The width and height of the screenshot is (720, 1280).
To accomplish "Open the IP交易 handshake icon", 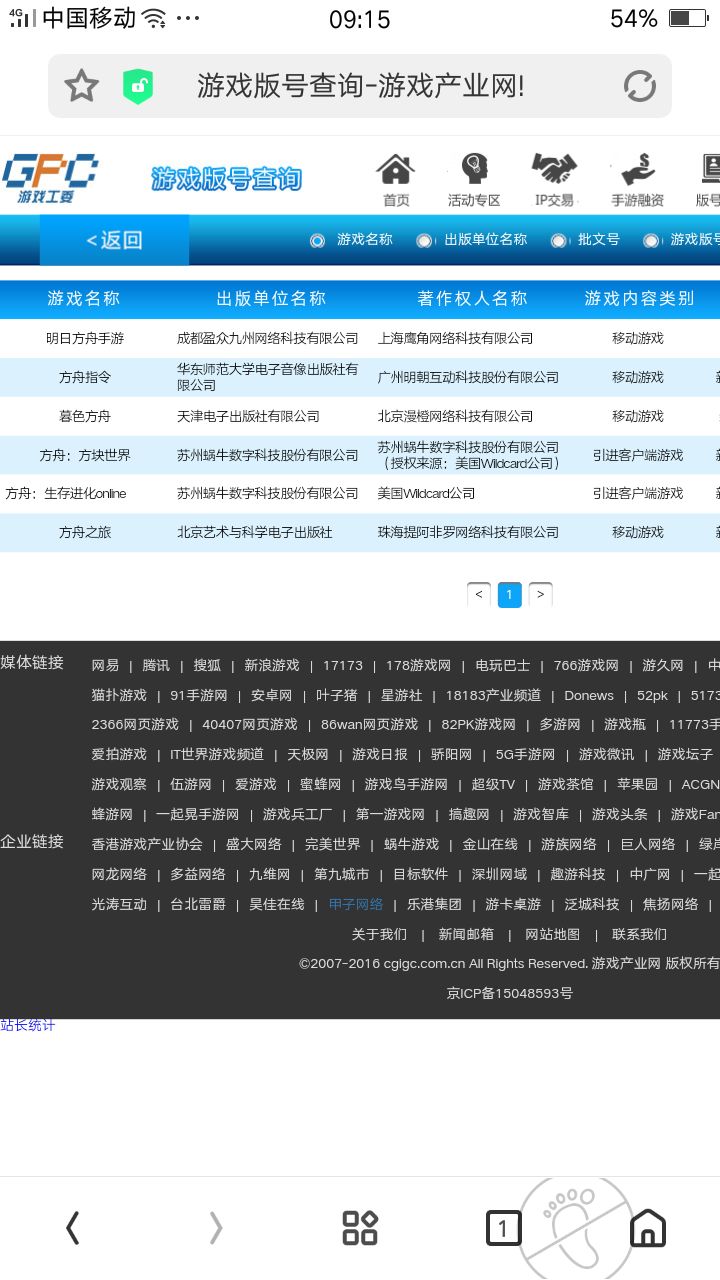I will 554,181.
